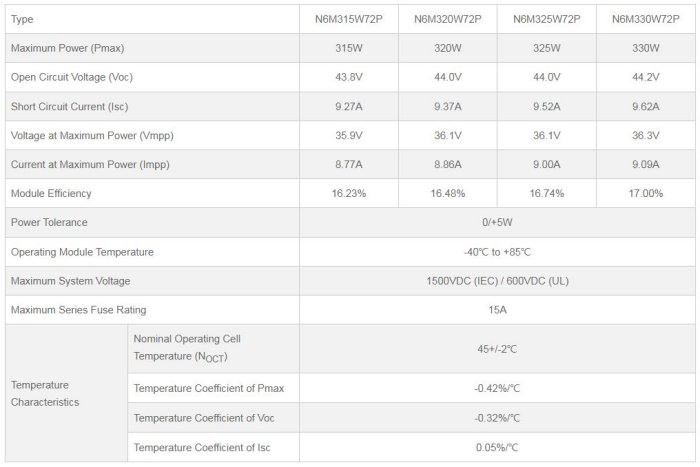The image size is (700, 467).
Task: Click the 17.00% module efficiency value
Action: (x=646, y=193)
